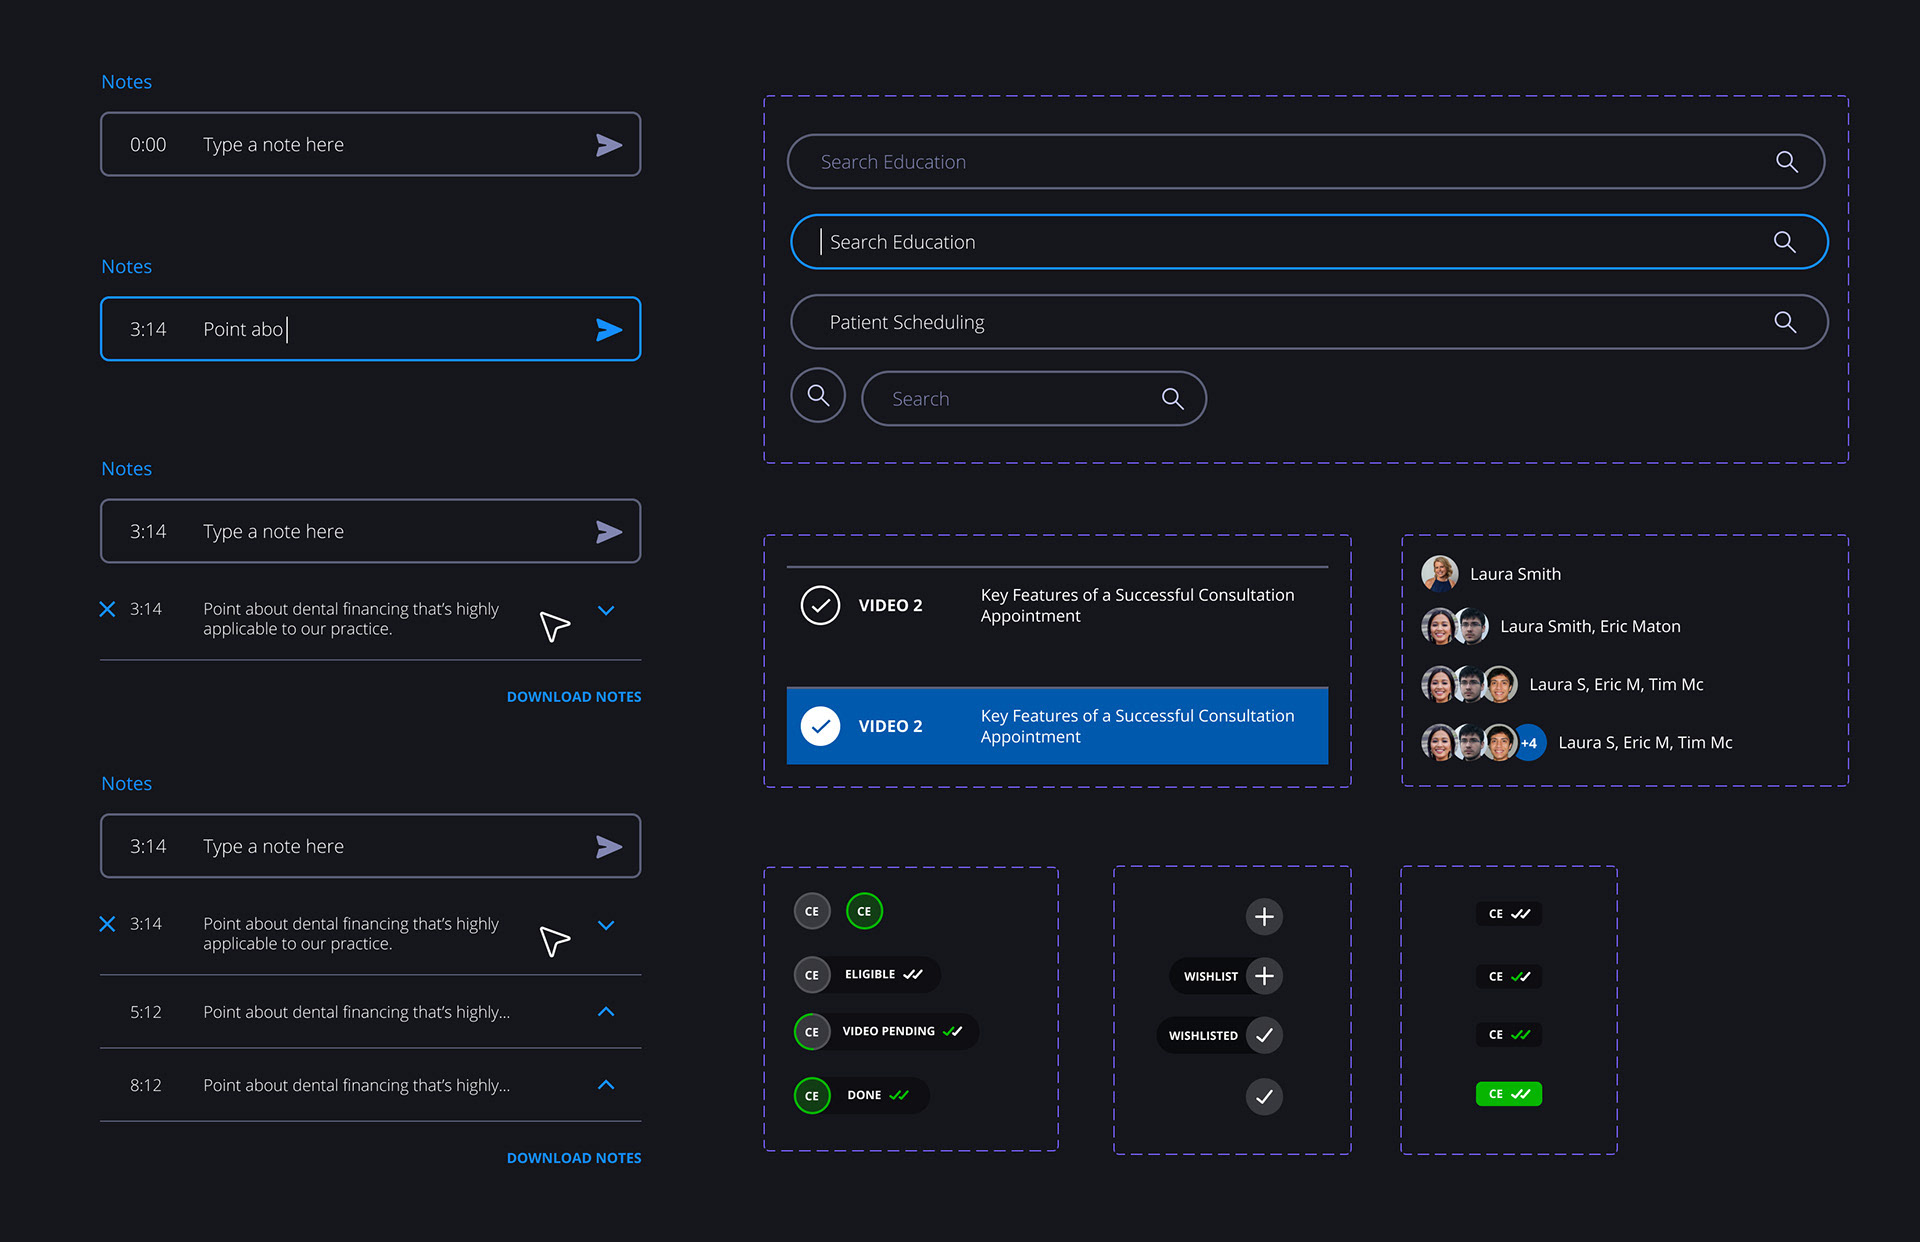The height and width of the screenshot is (1242, 1920).
Task: Click magnifier icon in Patient Scheduling search bar
Action: point(1785,322)
